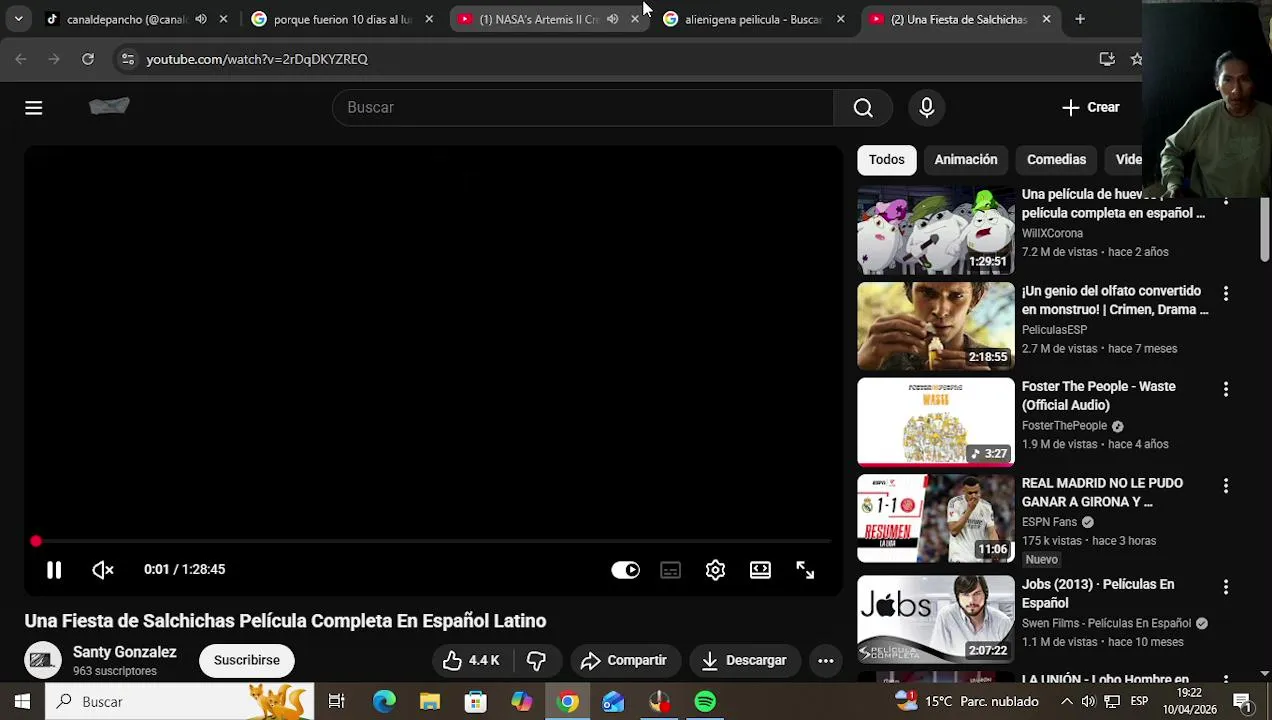This screenshot has width=1272, height=720.
Task: Focus the YouTube Buscar search field
Action: tap(583, 107)
